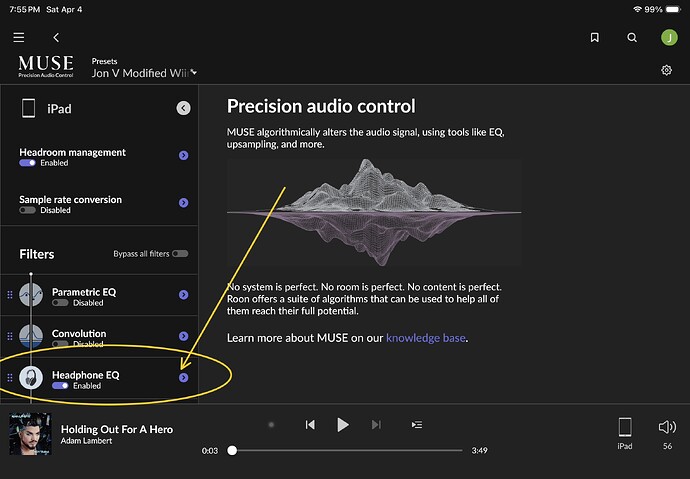Expand Convolution settings arrow

184,336
